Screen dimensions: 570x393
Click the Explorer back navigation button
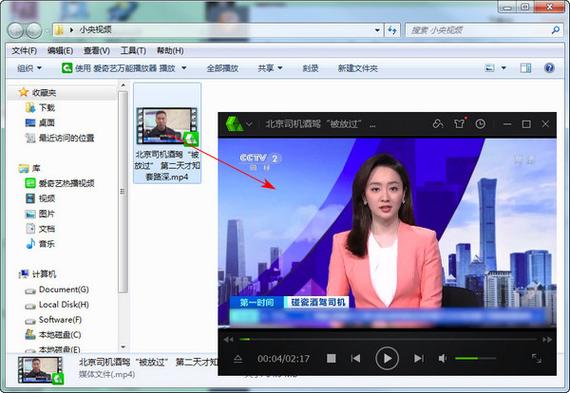[16, 31]
